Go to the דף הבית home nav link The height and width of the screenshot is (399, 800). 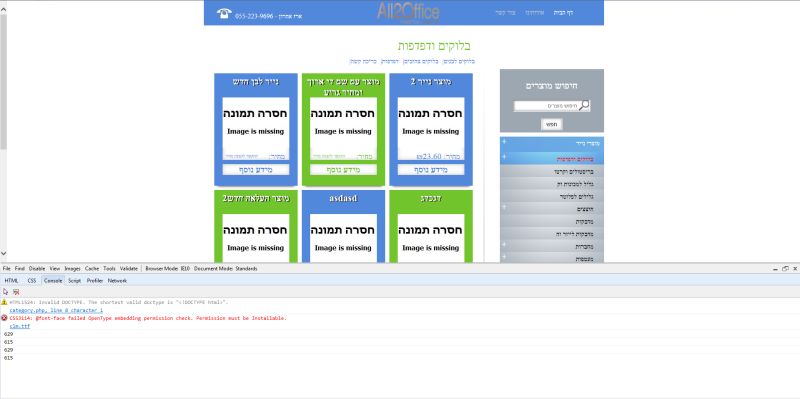(563, 13)
